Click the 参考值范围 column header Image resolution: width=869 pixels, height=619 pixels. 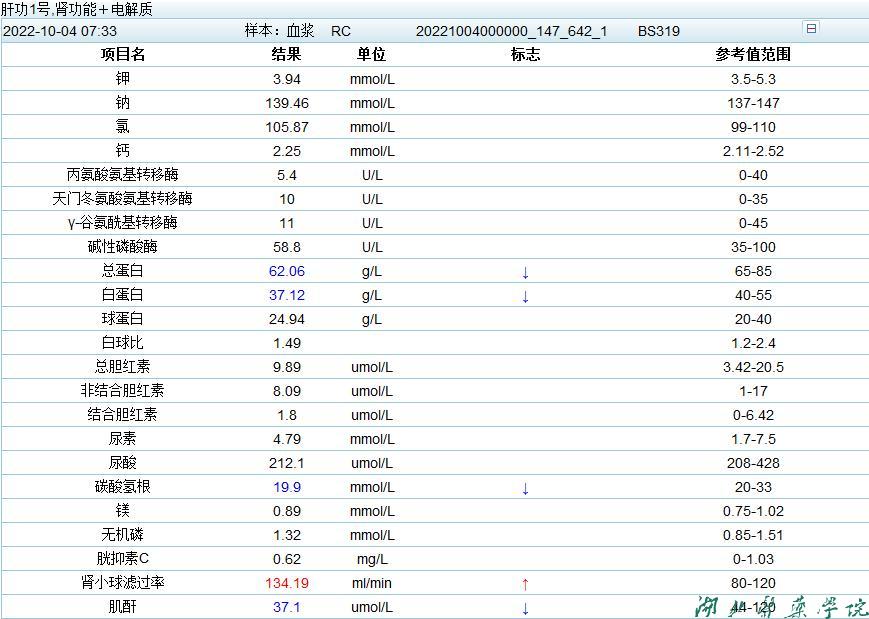753,54
